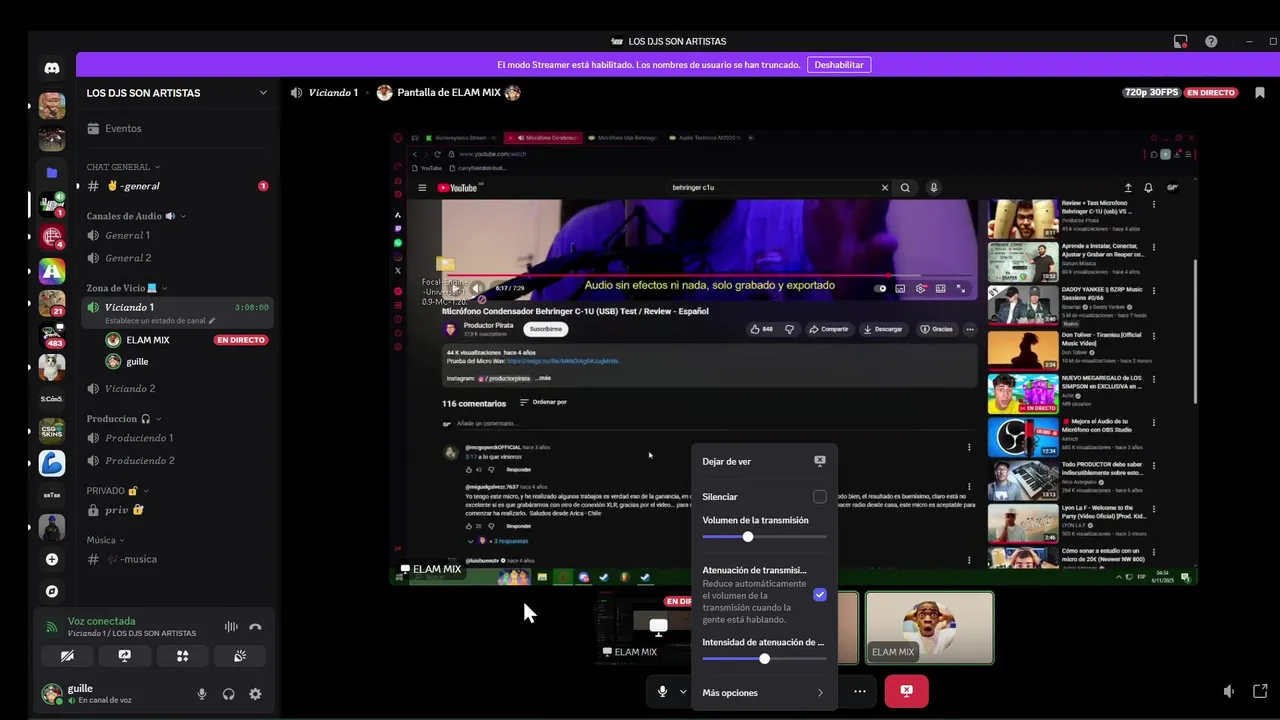Join Produciendo 1 voice channel
1280x720 pixels.
coord(177,438)
